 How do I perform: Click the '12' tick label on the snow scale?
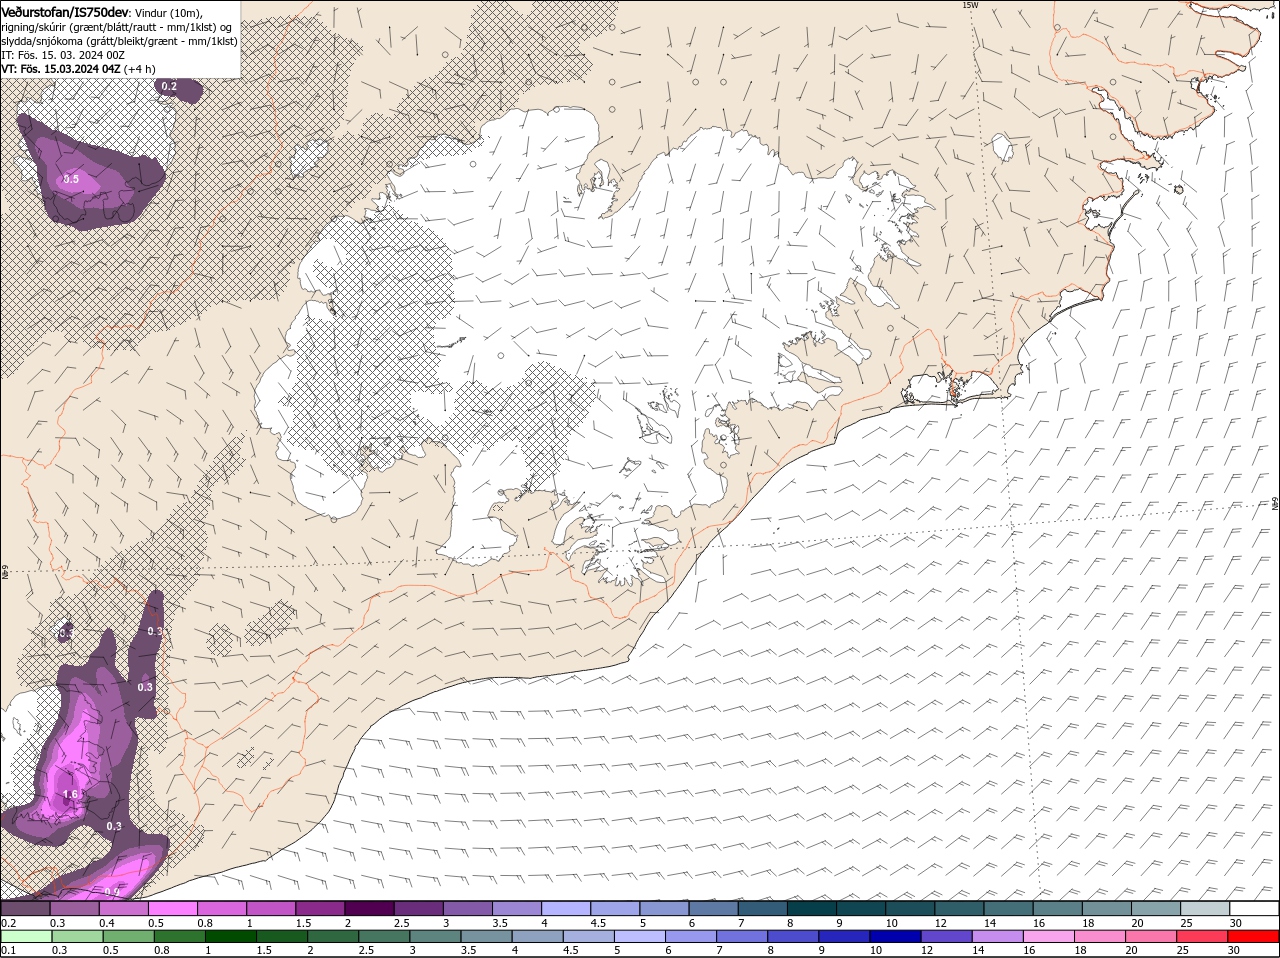click(x=939, y=922)
